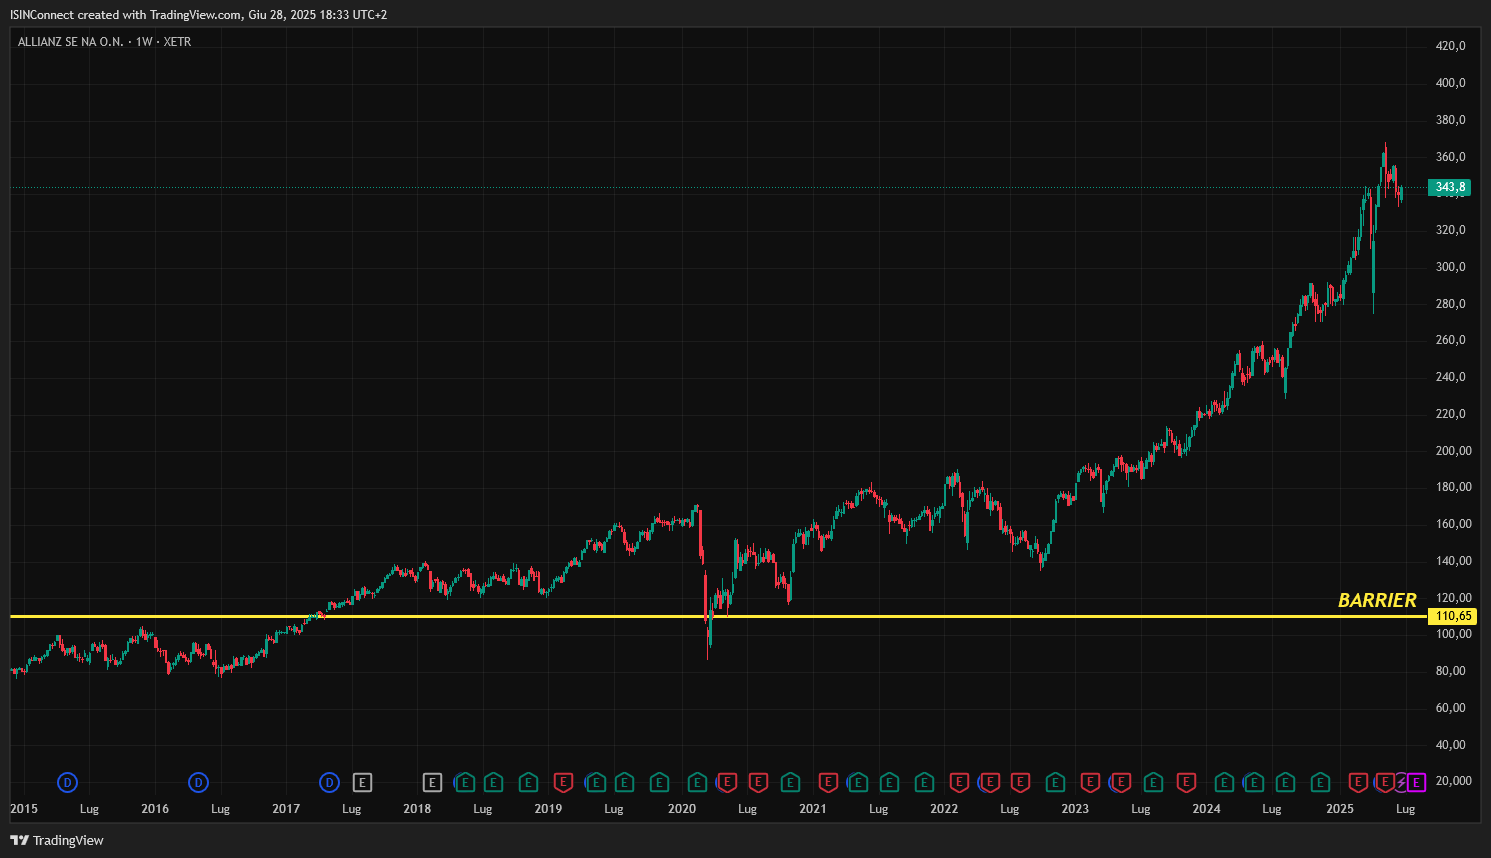The height and width of the screenshot is (858, 1491).
Task: Click the 80,00 price scale label
Action: click(x=1451, y=671)
